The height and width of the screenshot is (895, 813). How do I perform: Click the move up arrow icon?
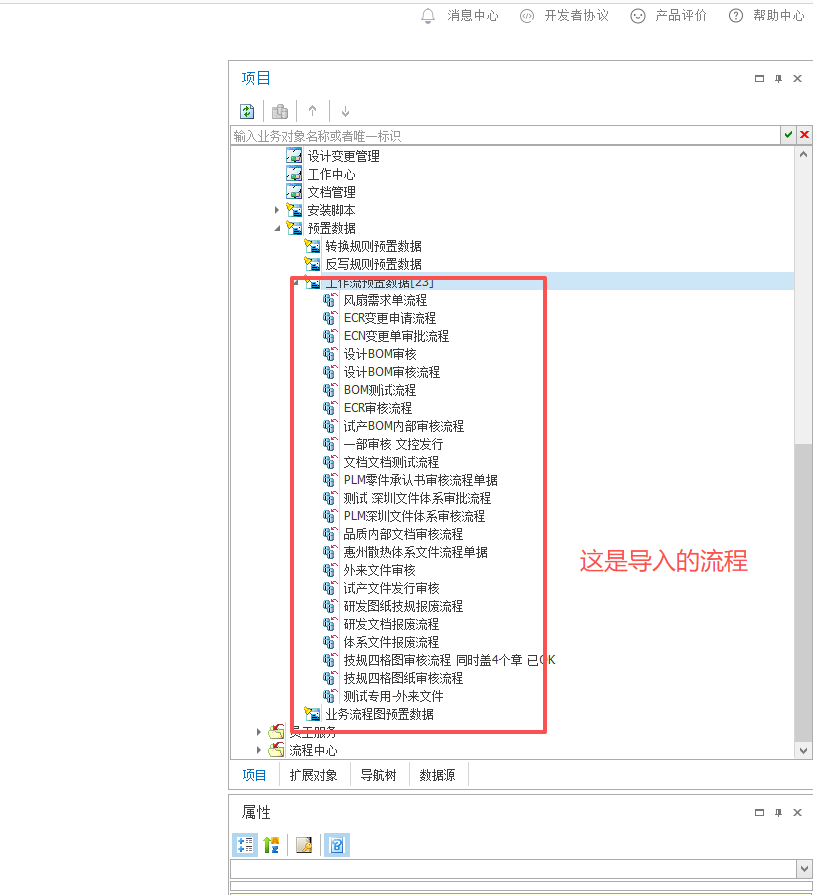[312, 111]
